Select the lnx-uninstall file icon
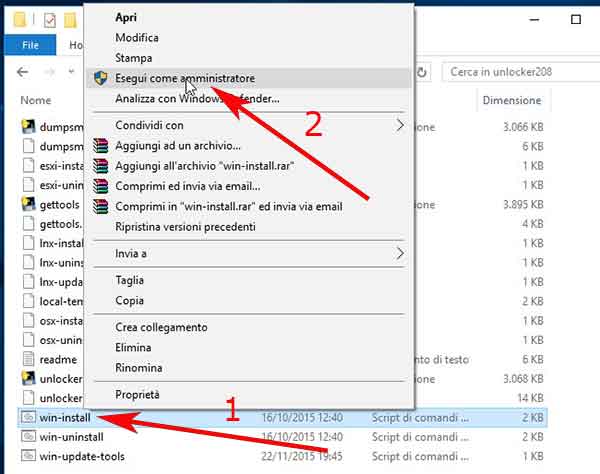 (x=29, y=262)
